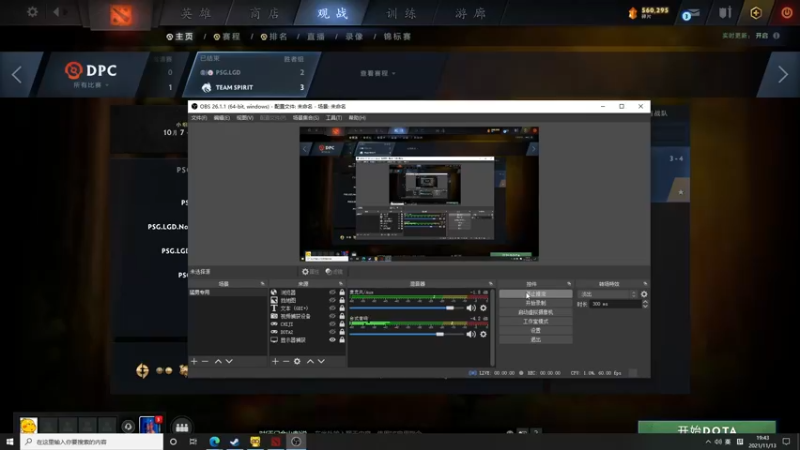Switch to the Learn tab in Dota
The height and width of the screenshot is (450, 800).
(402, 13)
